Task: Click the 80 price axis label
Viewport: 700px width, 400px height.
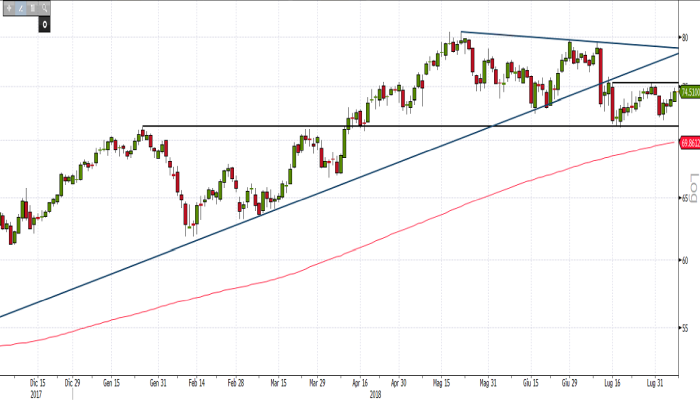Action: point(686,37)
